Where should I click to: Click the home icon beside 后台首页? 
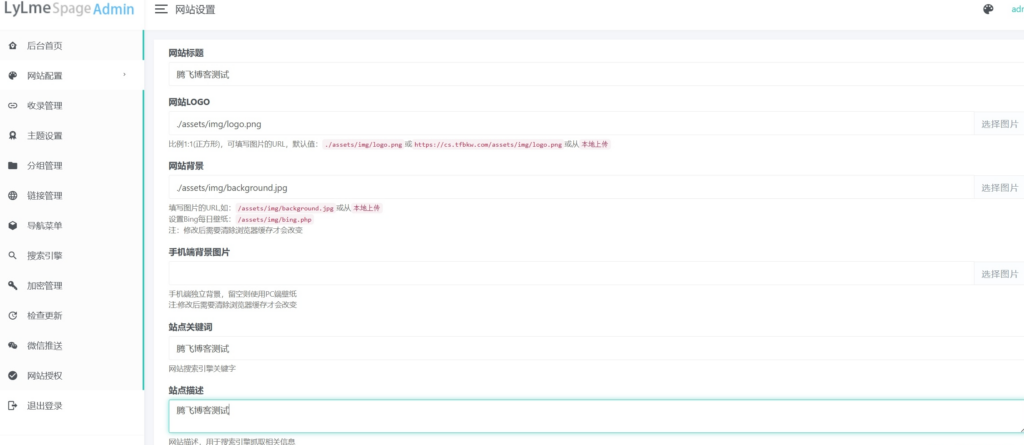click(12, 46)
